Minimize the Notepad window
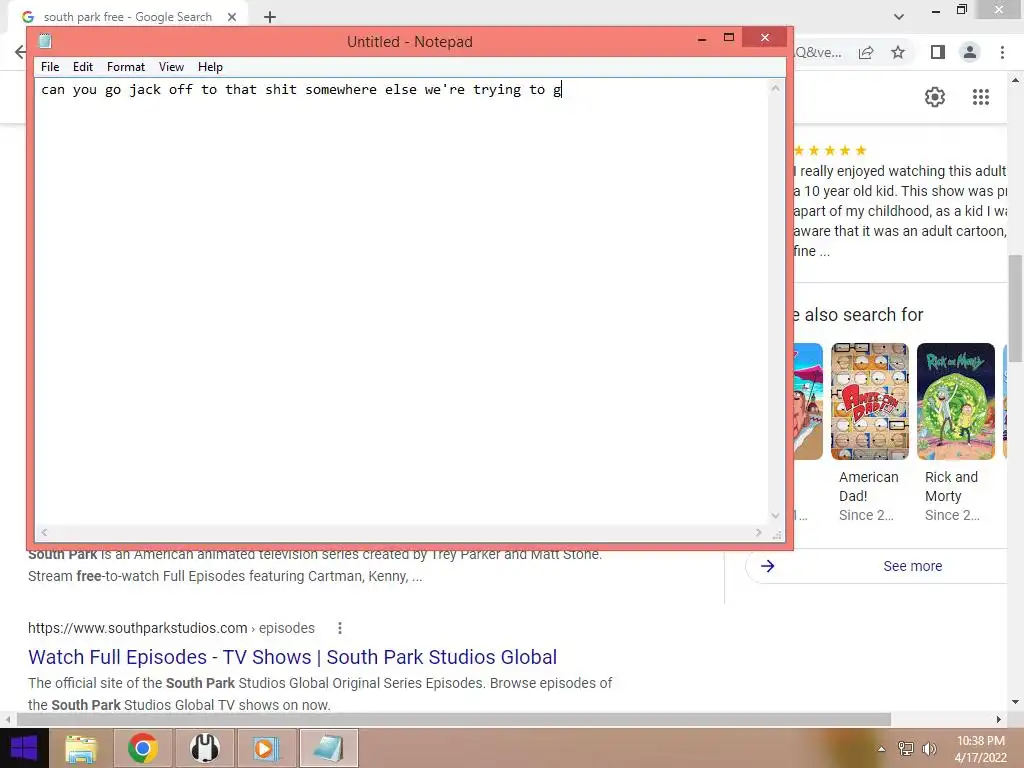Image resolution: width=1024 pixels, height=768 pixels. click(702, 39)
